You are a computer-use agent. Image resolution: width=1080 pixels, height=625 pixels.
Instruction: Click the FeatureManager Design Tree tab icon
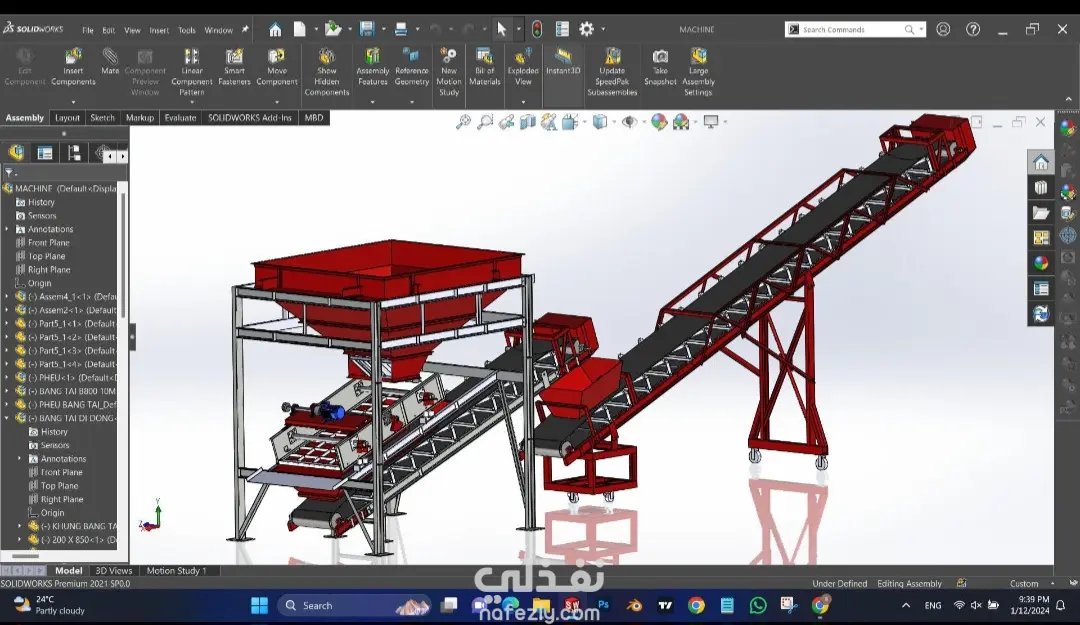pyautogui.click(x=16, y=152)
